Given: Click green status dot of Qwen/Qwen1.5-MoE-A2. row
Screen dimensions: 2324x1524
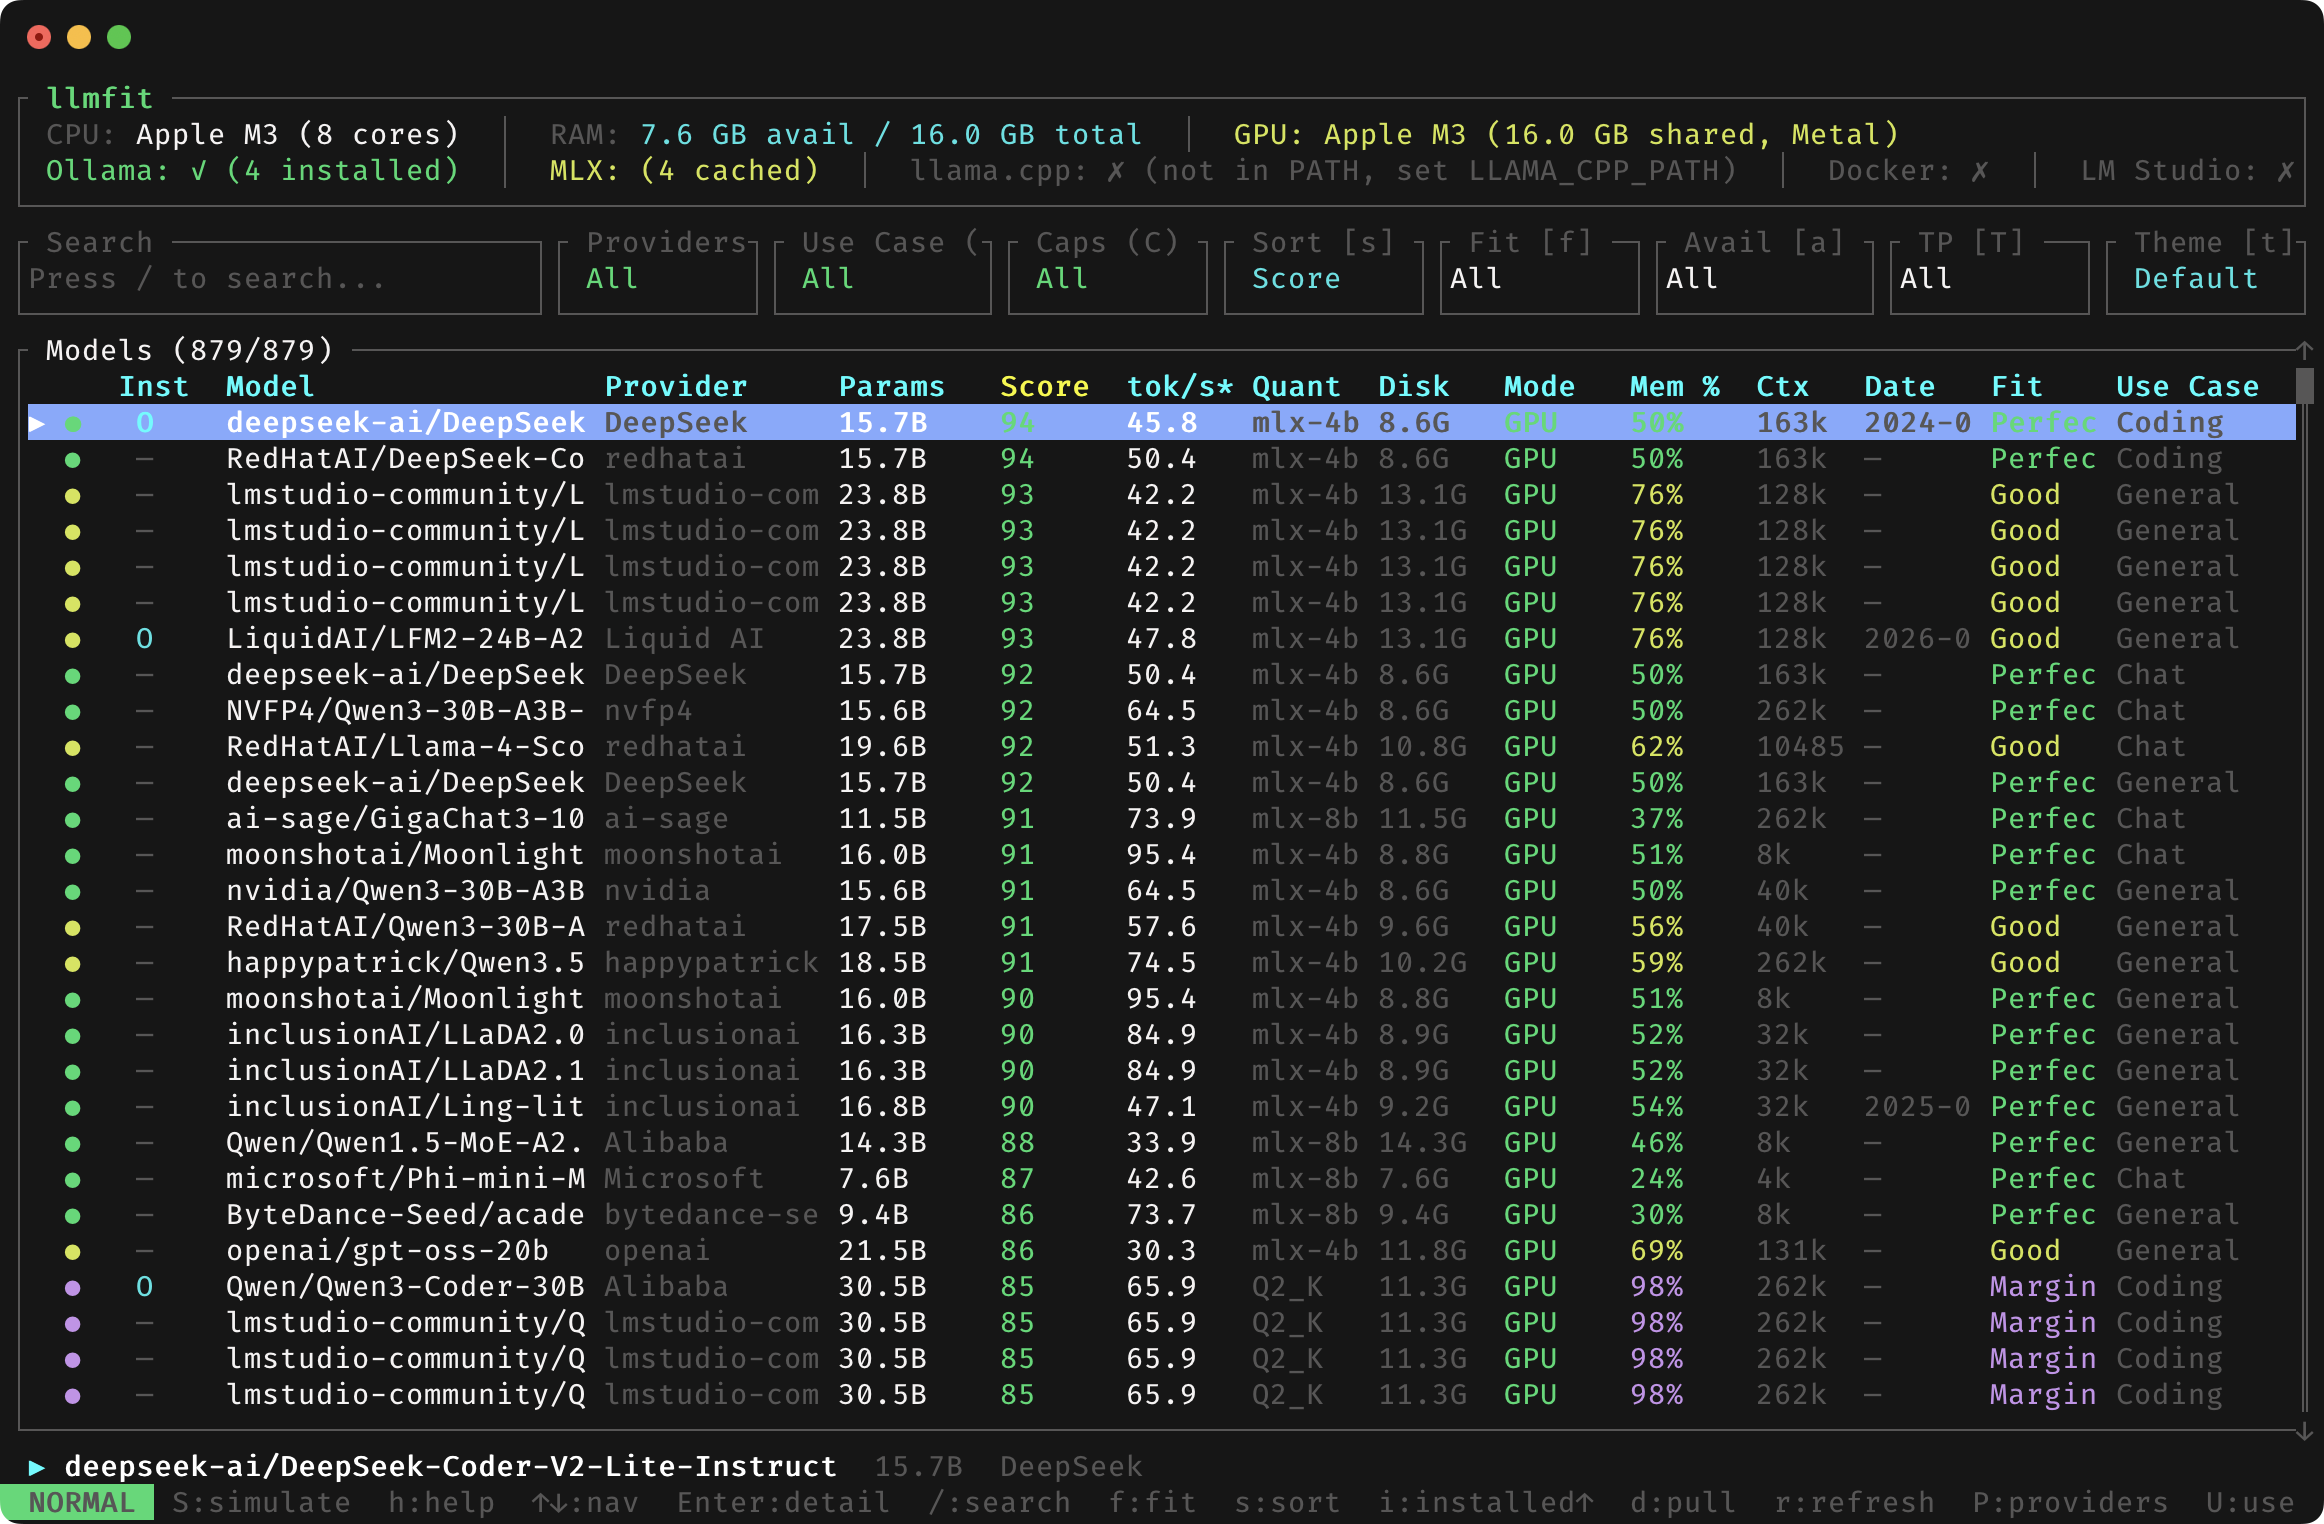Looking at the screenshot, I should 73,1144.
